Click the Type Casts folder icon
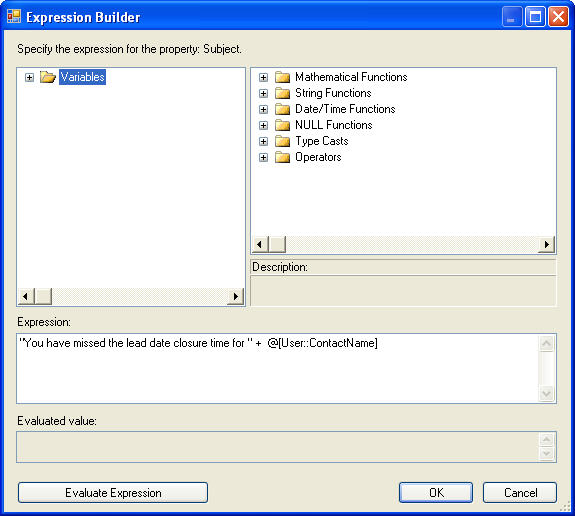Viewport: 575px width, 516px height. tap(282, 141)
